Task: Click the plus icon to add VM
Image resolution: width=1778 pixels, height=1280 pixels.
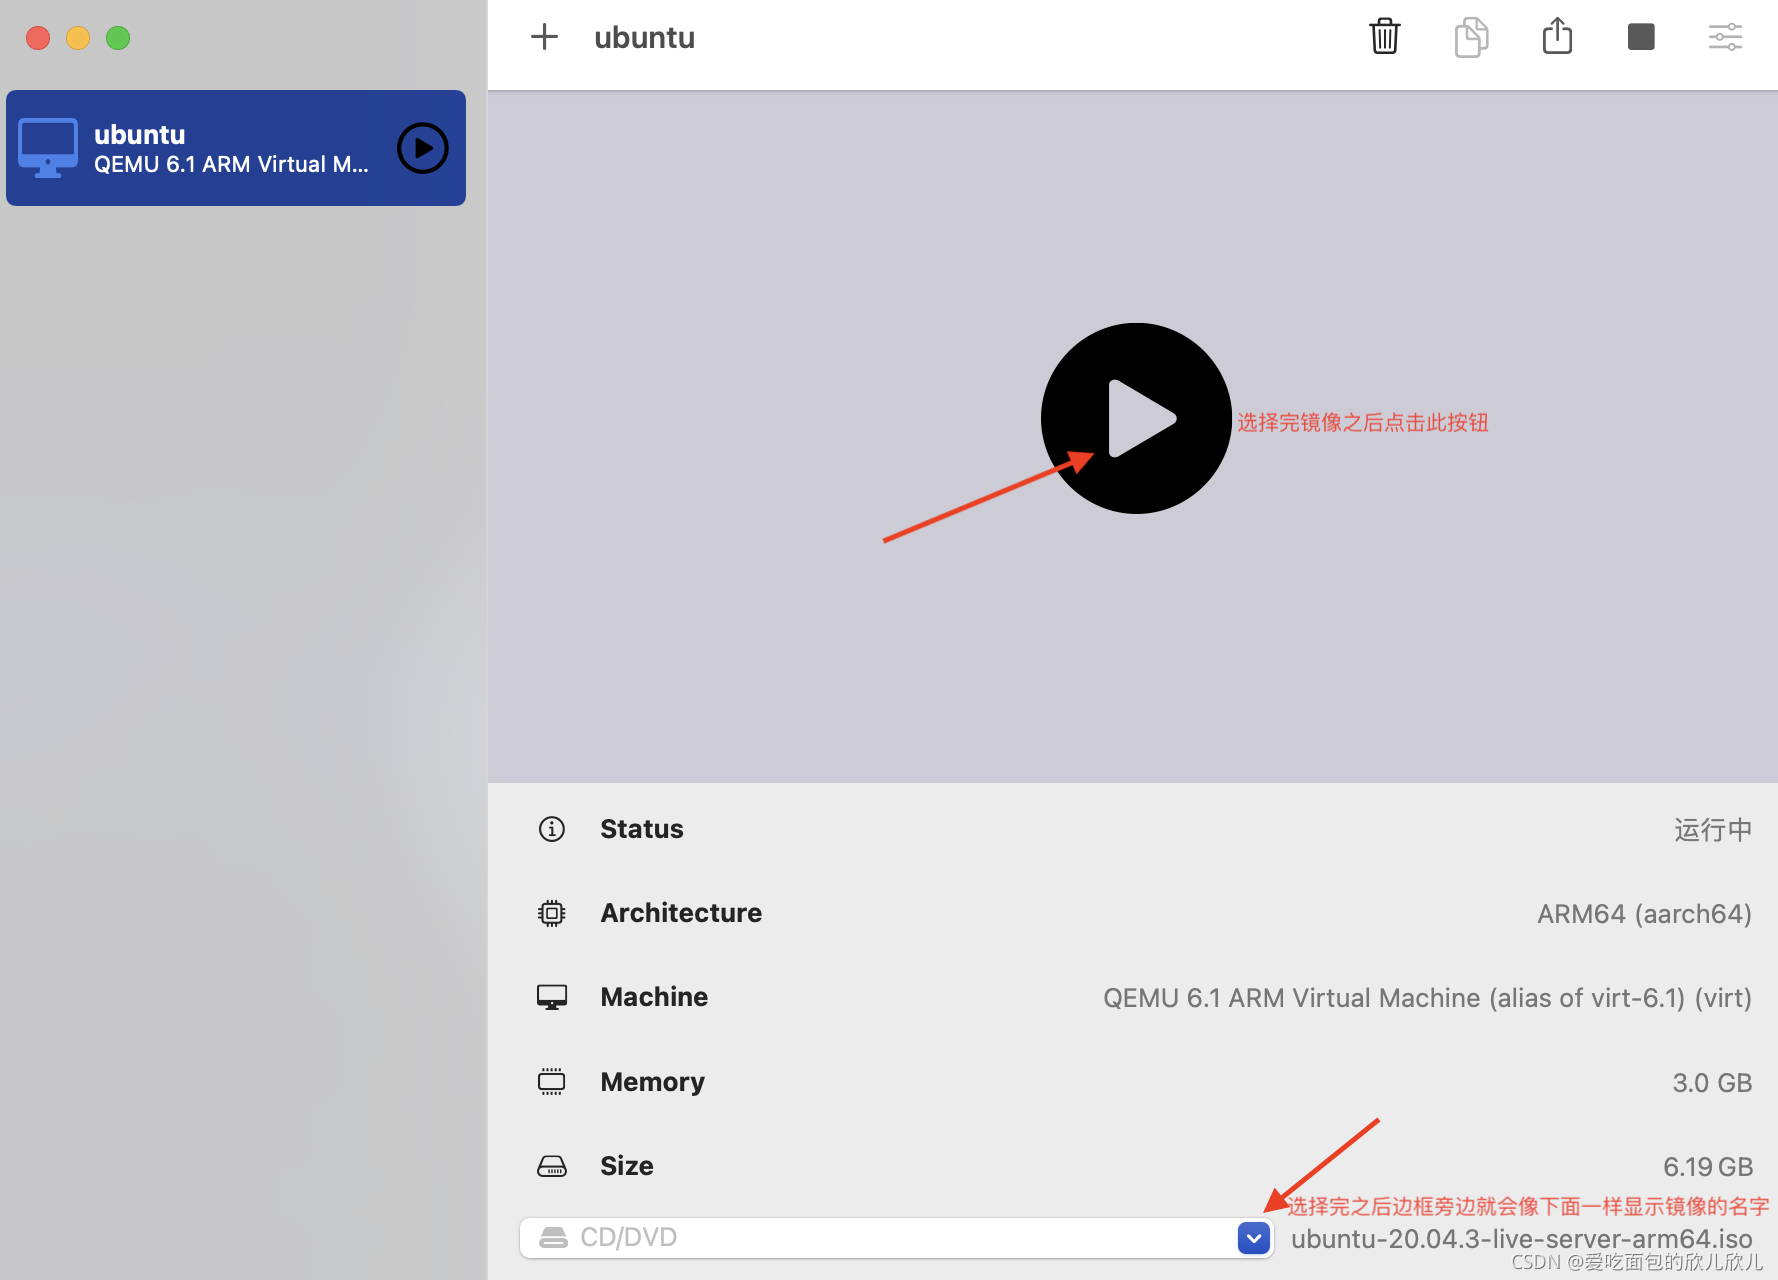Action: tap(544, 37)
